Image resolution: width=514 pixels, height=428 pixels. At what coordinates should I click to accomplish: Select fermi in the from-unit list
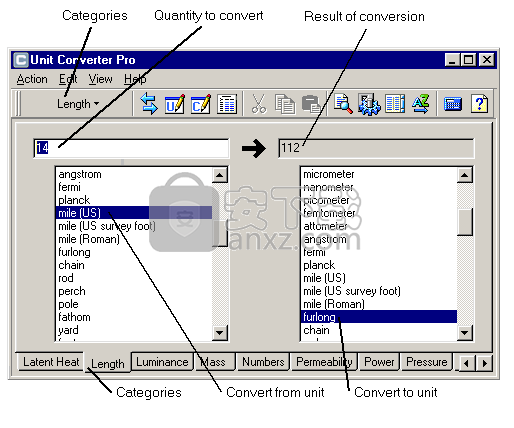[134, 187]
